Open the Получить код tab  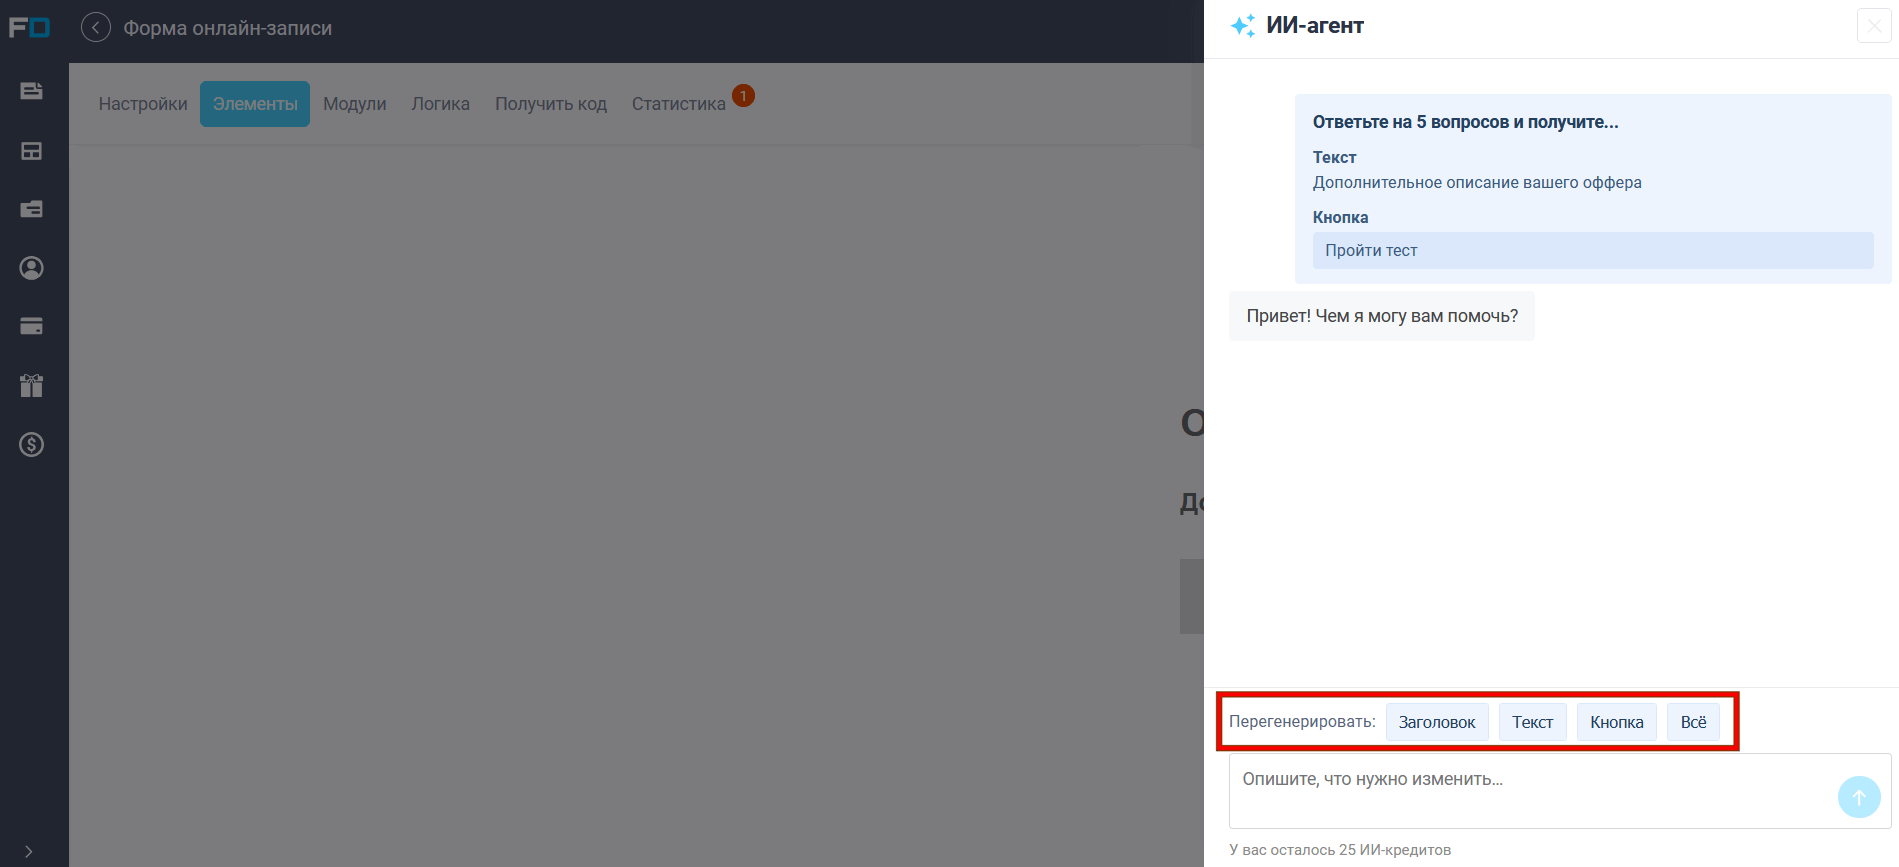coord(551,104)
